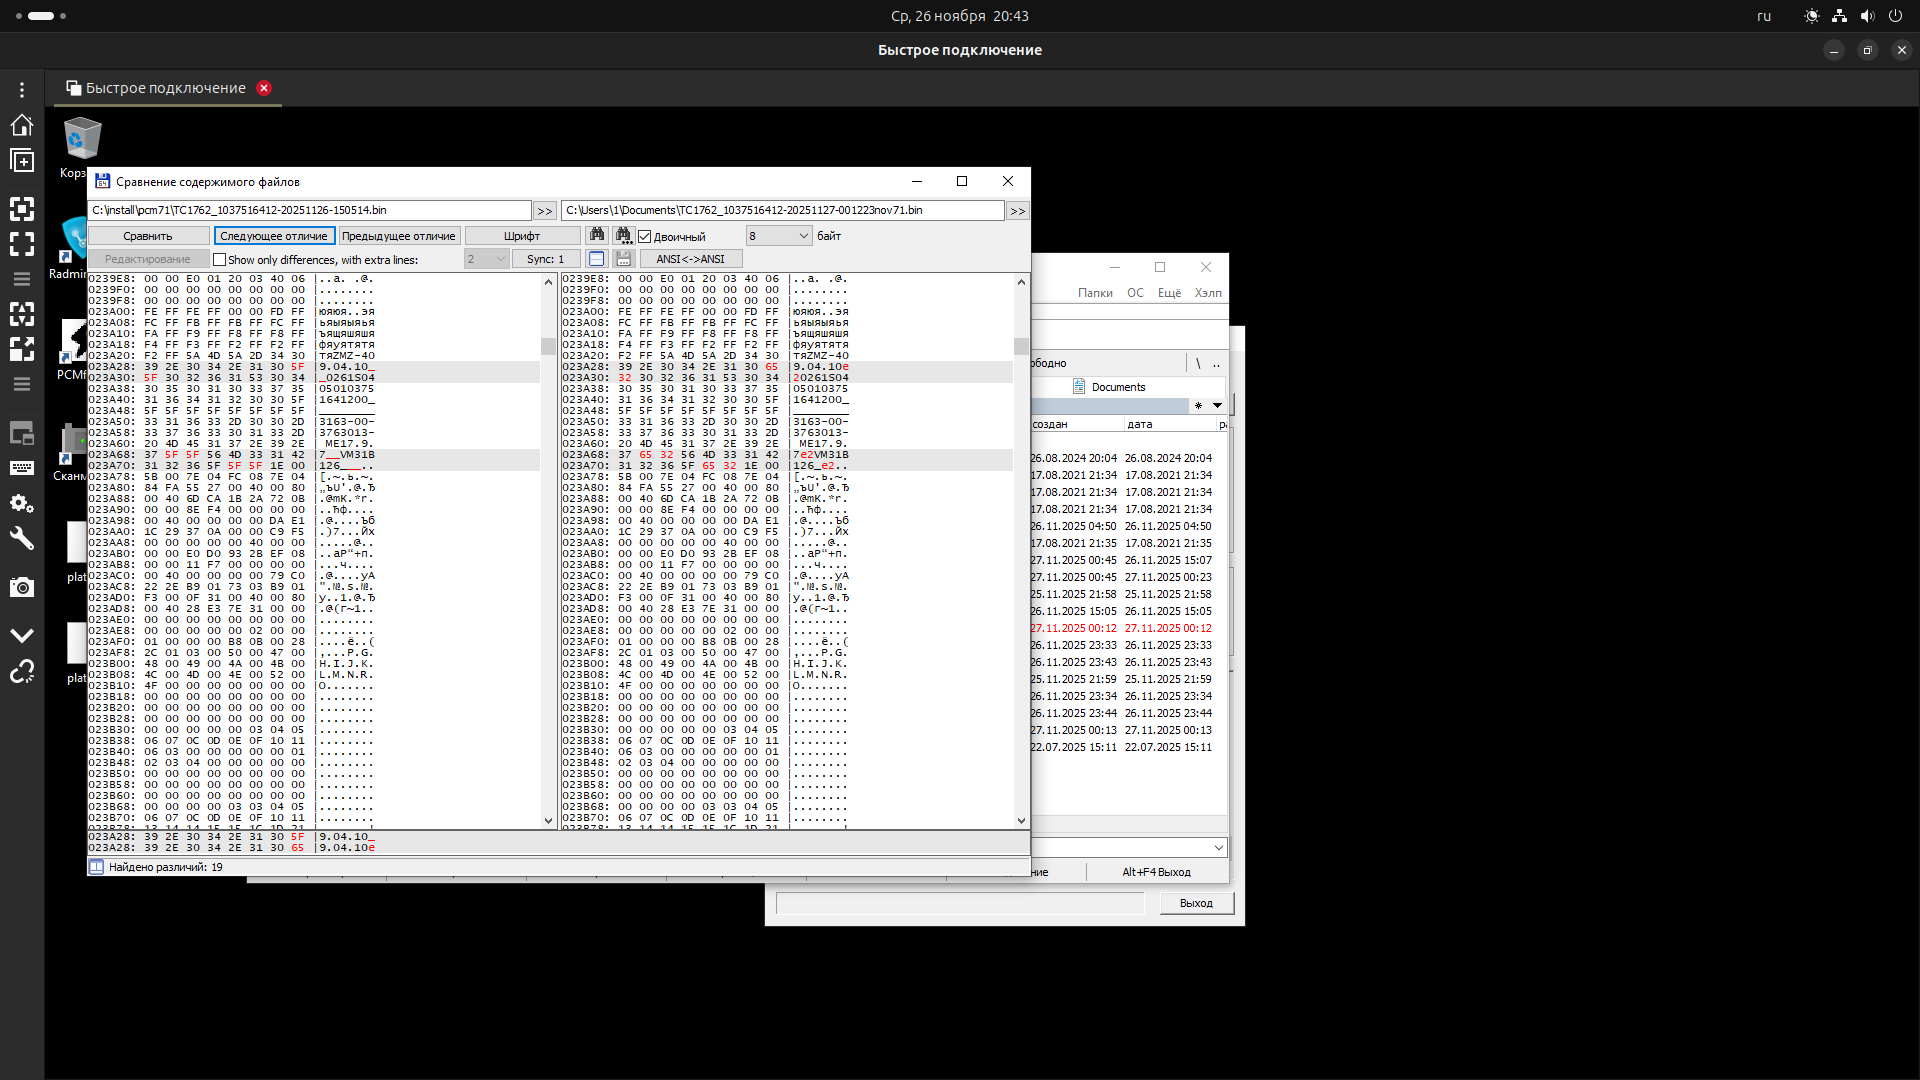Click the camera screenshot icon in sidebar
This screenshot has width=1920, height=1080.
[22, 587]
